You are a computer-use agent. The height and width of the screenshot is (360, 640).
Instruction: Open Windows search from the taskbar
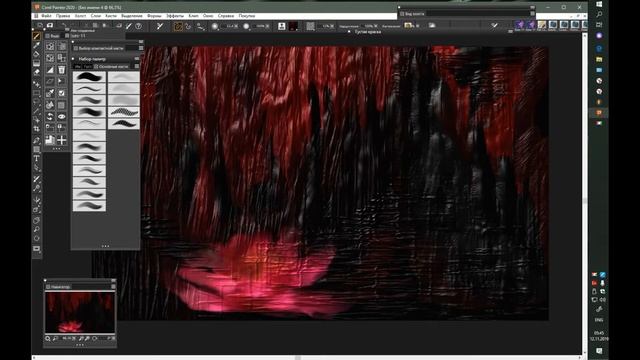pos(599,14)
